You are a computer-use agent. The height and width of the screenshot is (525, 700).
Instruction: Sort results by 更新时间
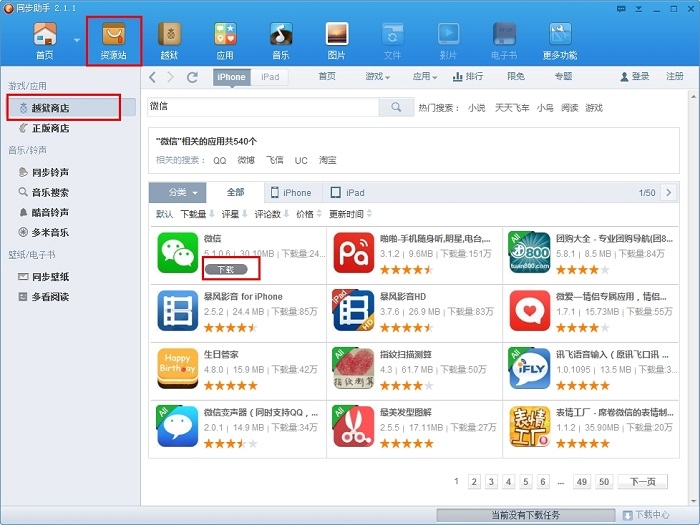[350, 214]
